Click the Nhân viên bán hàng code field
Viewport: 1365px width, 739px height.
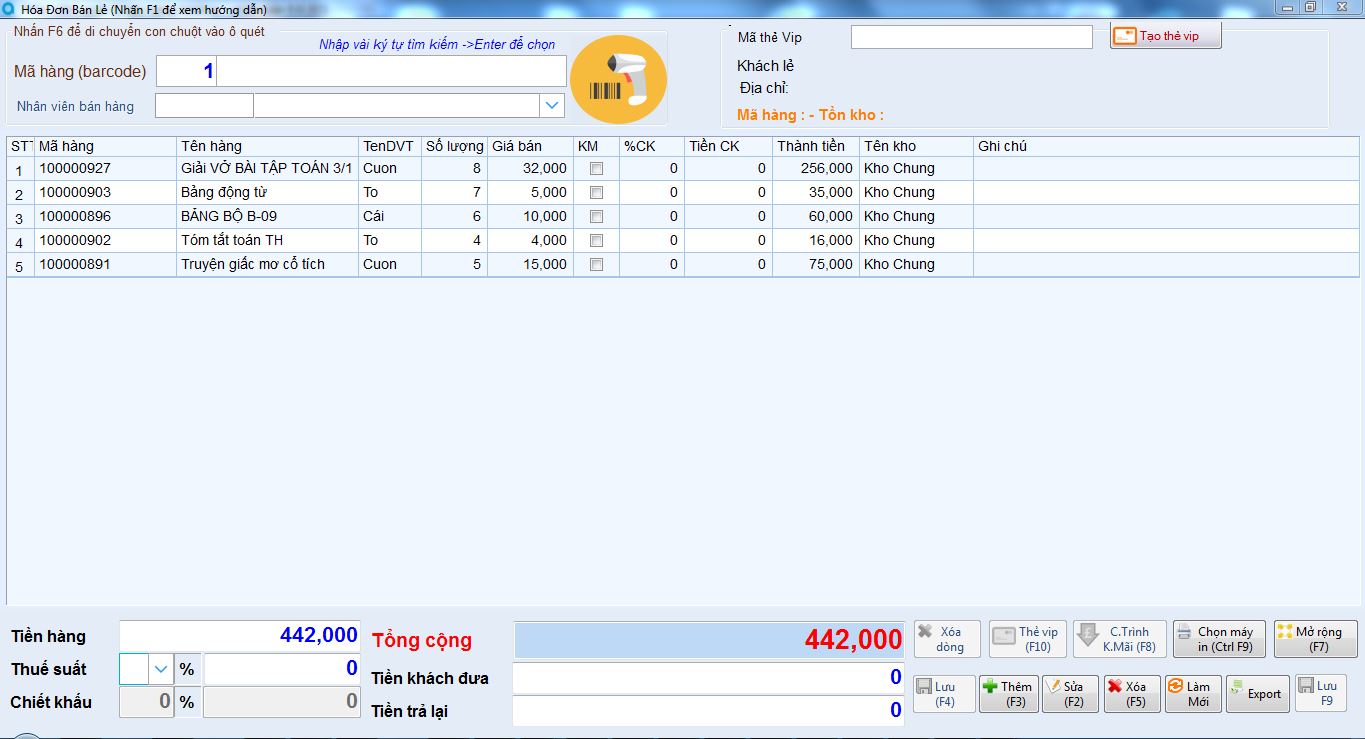[x=205, y=105]
